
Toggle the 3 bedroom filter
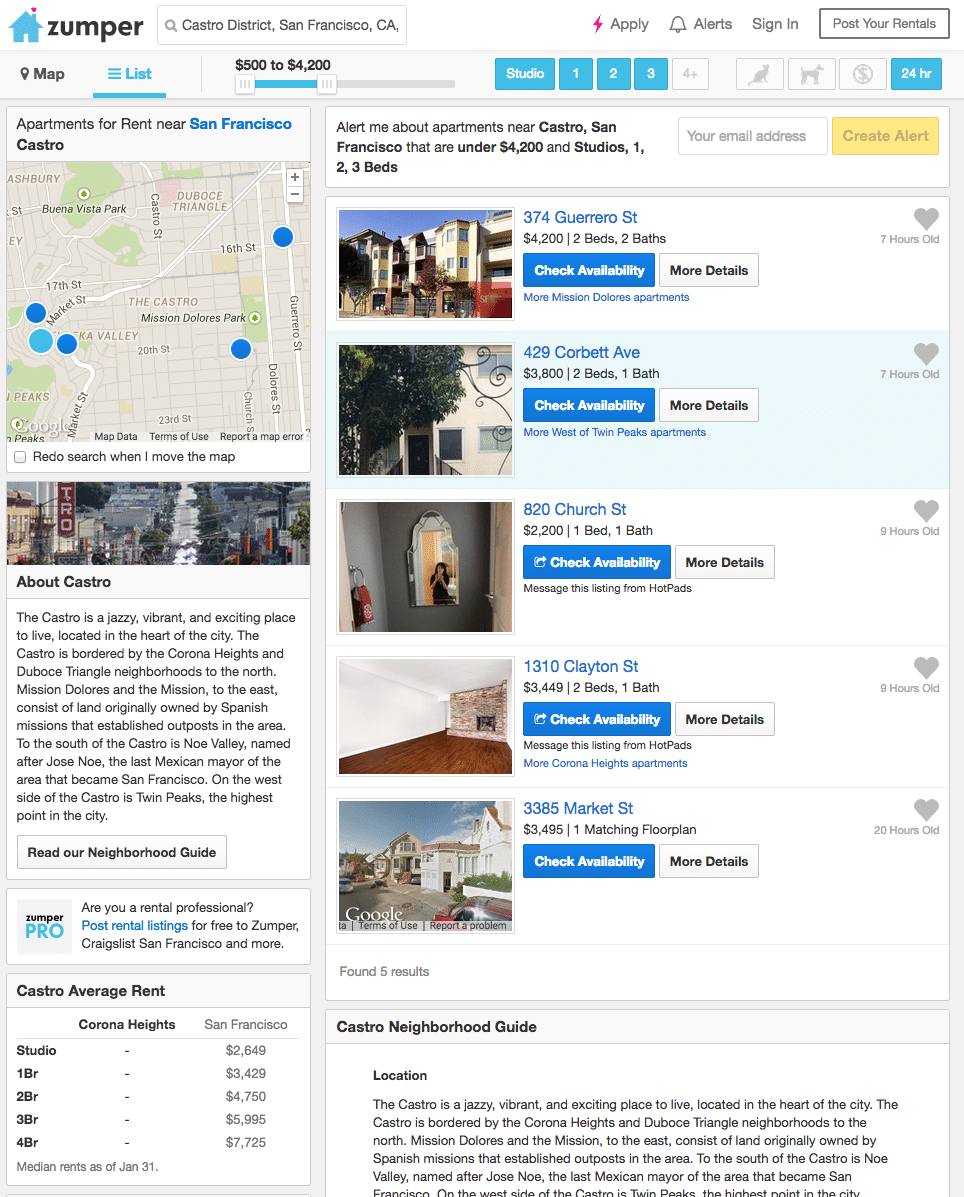click(650, 74)
